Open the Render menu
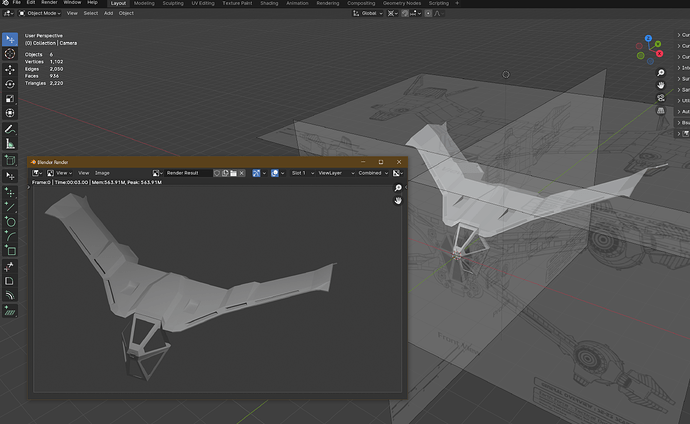The height and width of the screenshot is (424, 690). click(49, 3)
